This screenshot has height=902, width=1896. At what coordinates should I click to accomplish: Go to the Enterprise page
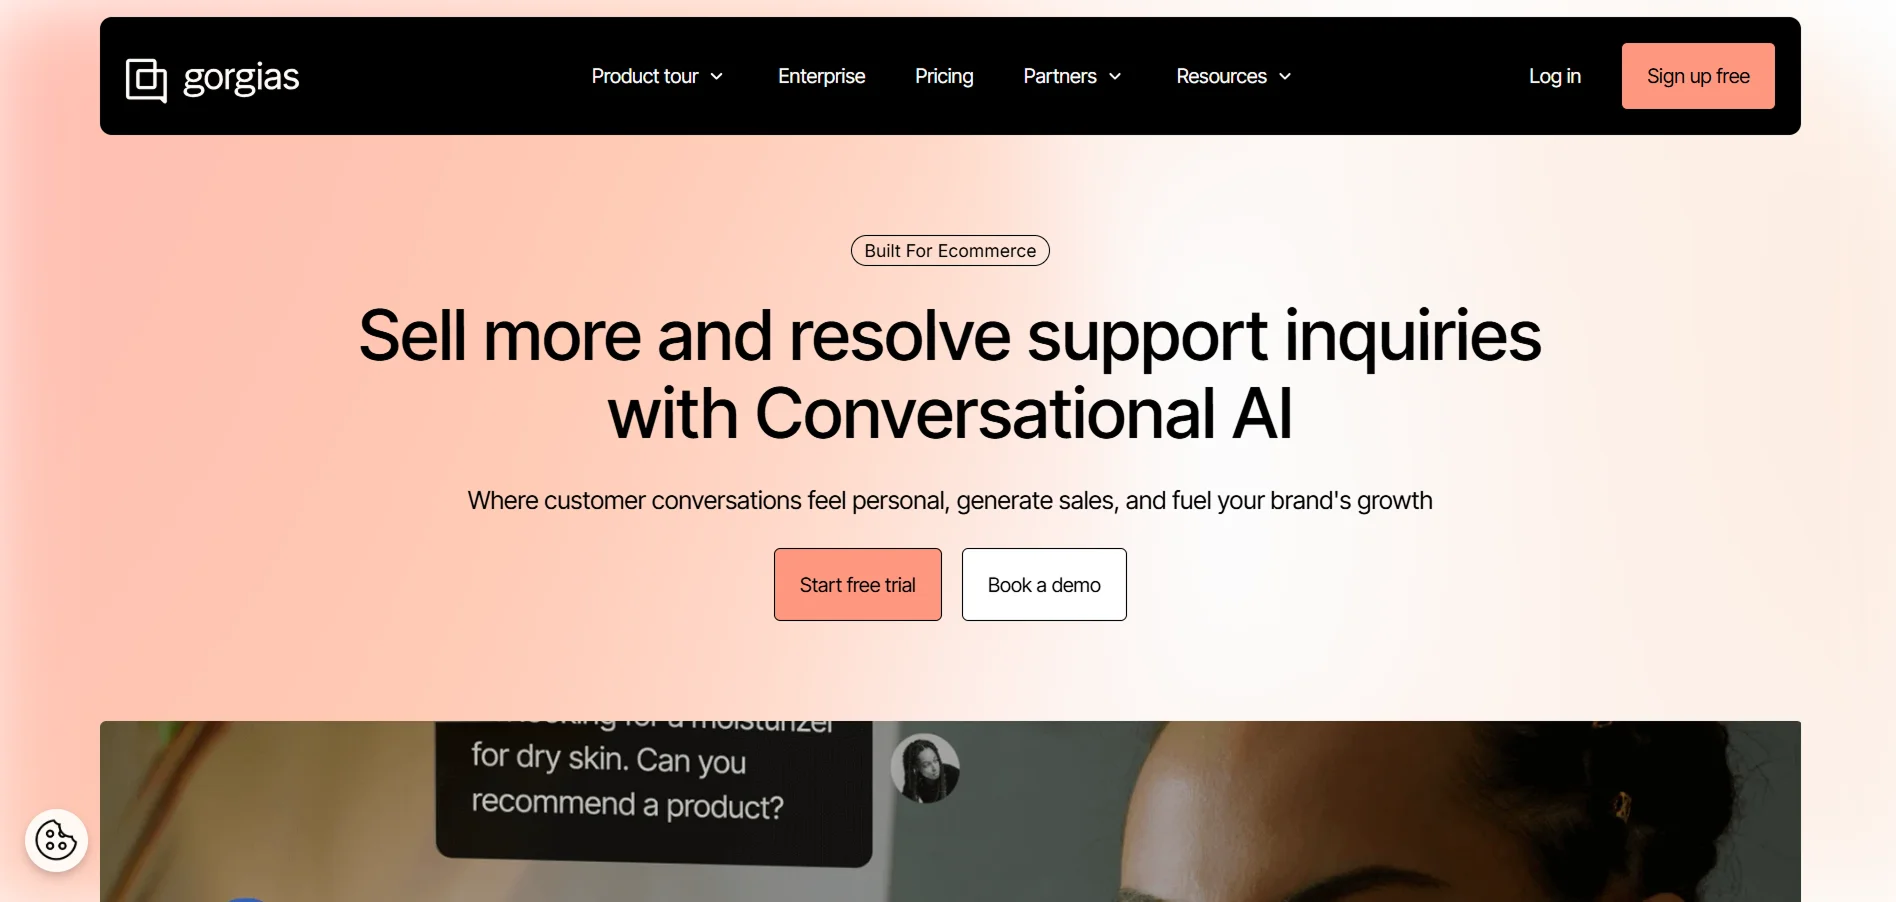[x=821, y=76]
